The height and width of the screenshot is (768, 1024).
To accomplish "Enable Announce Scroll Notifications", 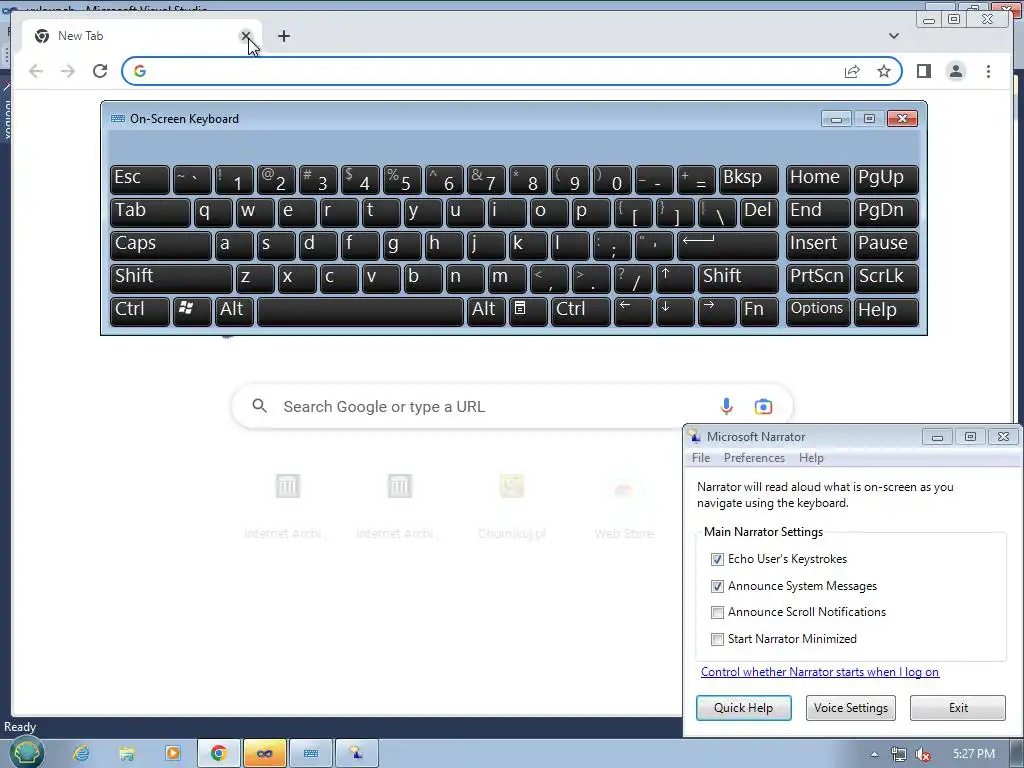I will 717,613.
